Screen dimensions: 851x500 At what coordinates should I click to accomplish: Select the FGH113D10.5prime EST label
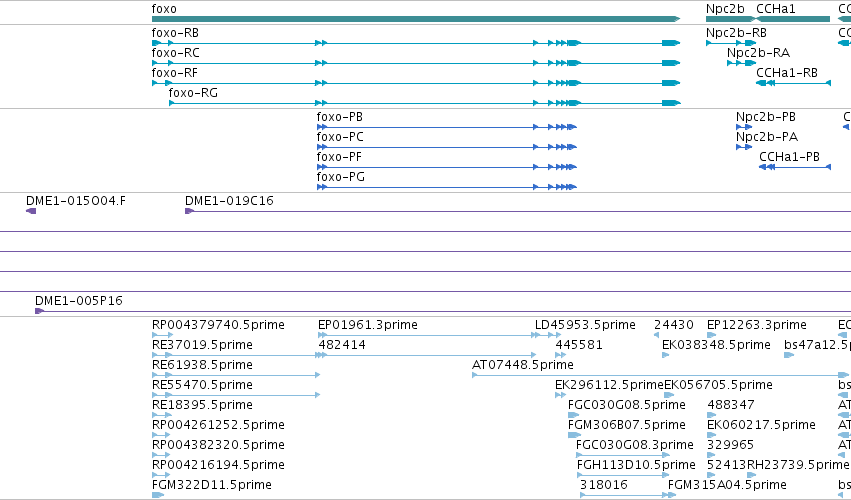click(636, 465)
